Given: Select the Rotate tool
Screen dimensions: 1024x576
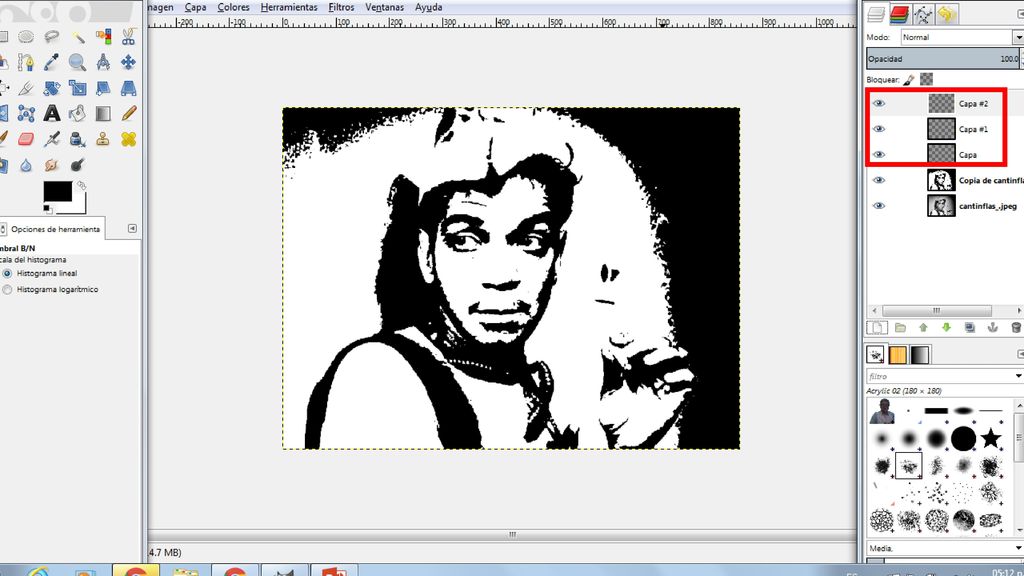Looking at the screenshot, I should [52, 88].
